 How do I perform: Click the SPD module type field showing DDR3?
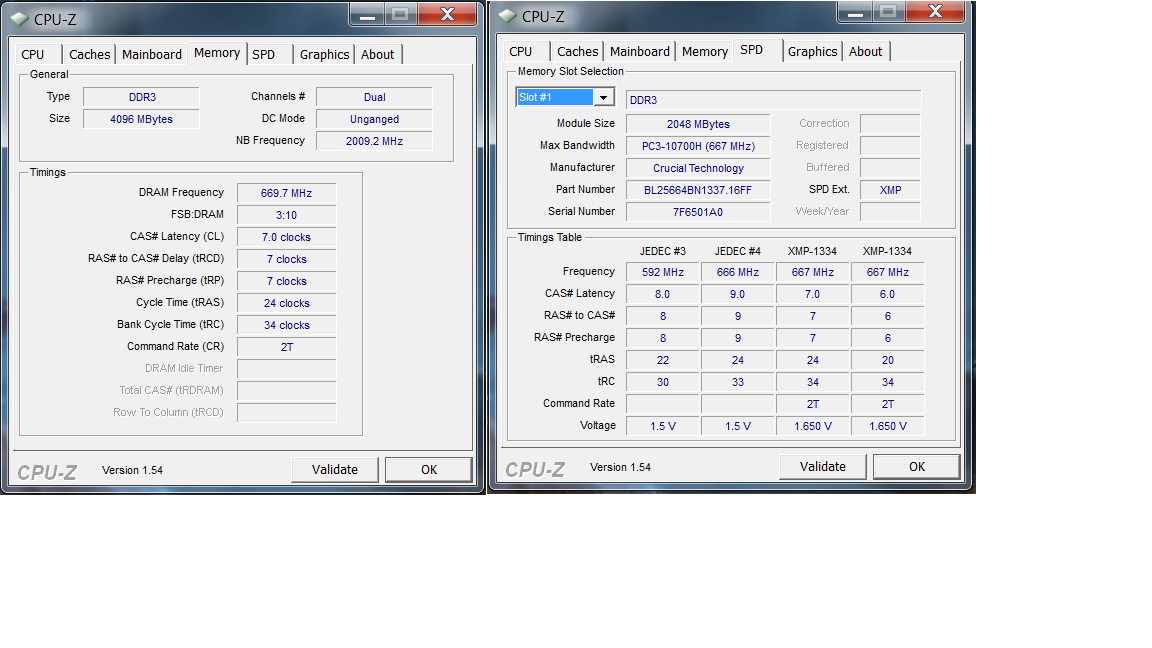[x=773, y=100]
